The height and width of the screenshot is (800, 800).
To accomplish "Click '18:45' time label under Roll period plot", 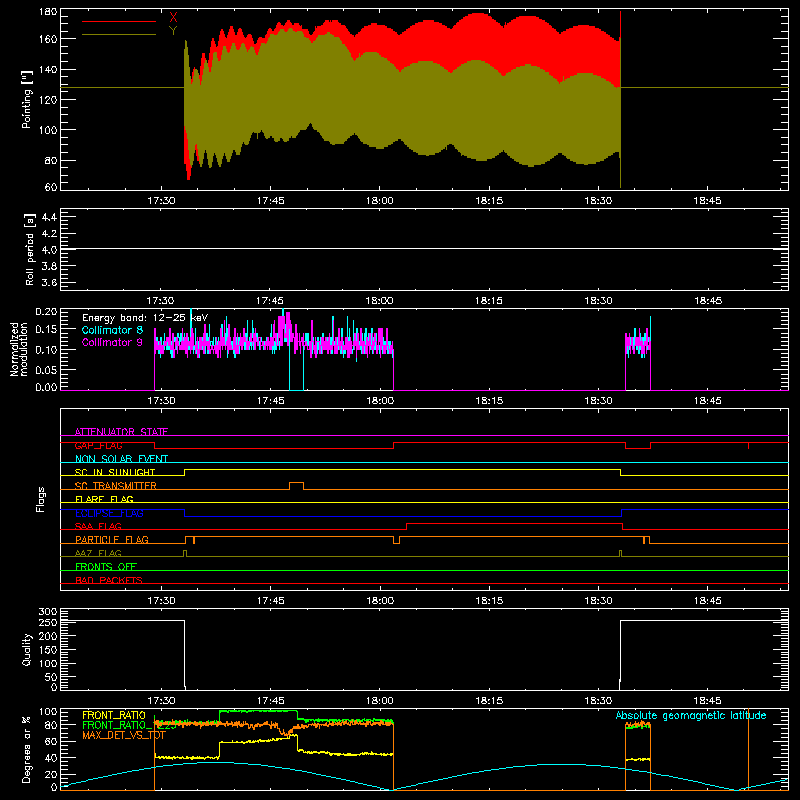I will point(708,301).
